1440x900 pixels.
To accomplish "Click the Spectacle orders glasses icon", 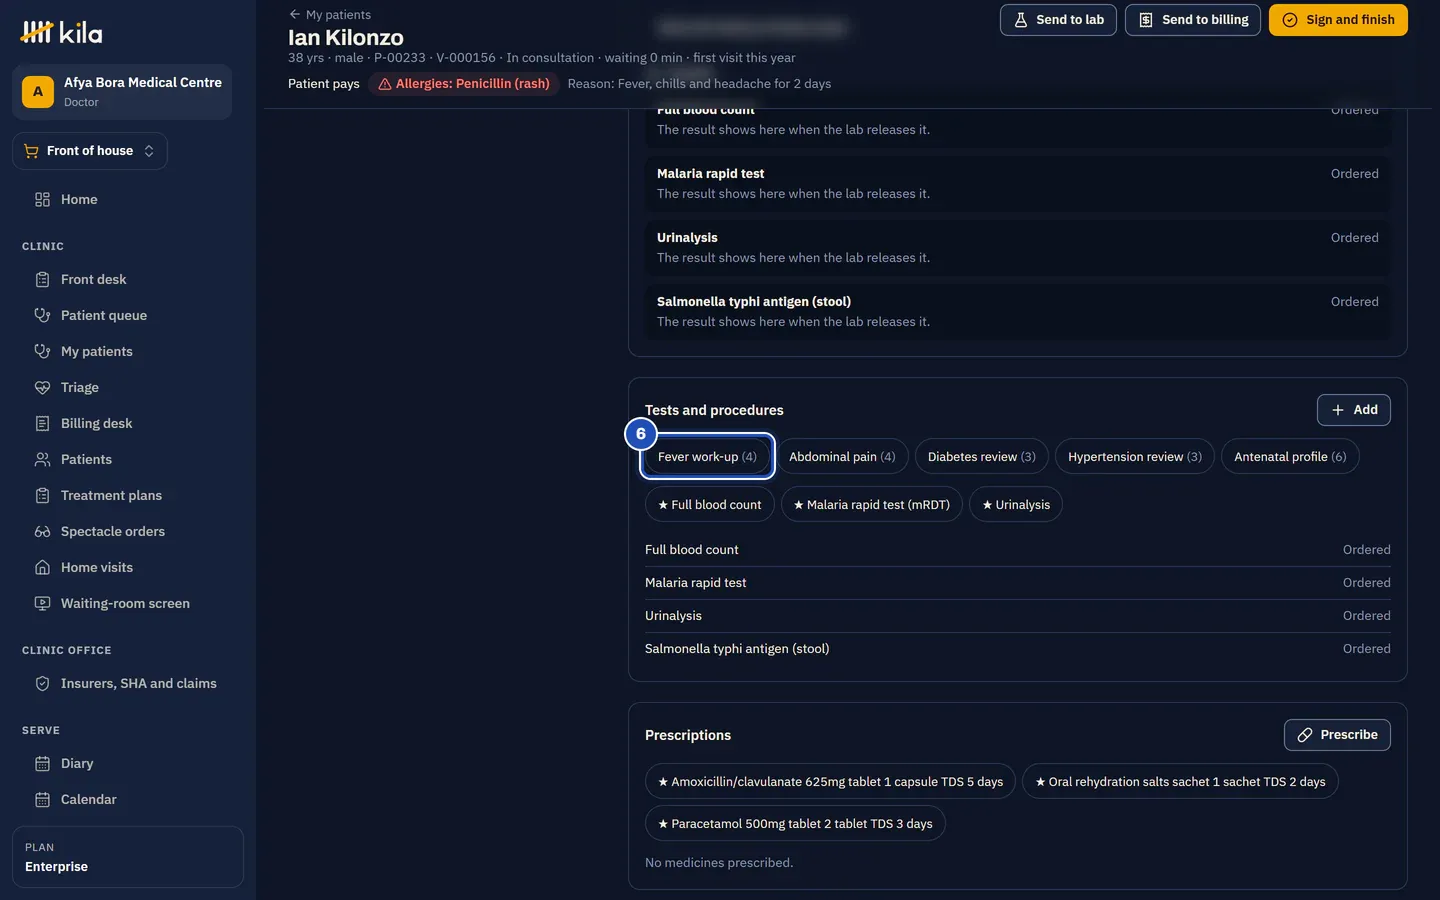I will coord(42,531).
